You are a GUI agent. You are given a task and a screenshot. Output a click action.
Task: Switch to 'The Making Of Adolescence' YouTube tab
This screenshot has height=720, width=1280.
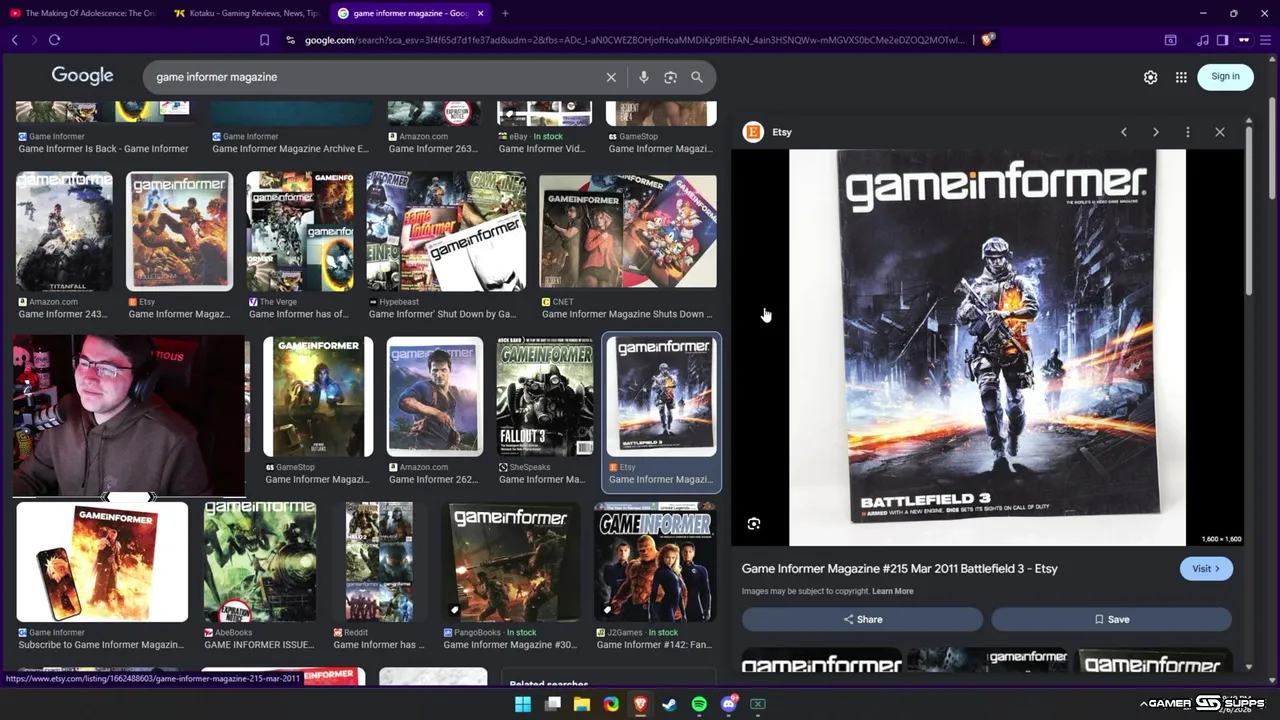[82, 13]
